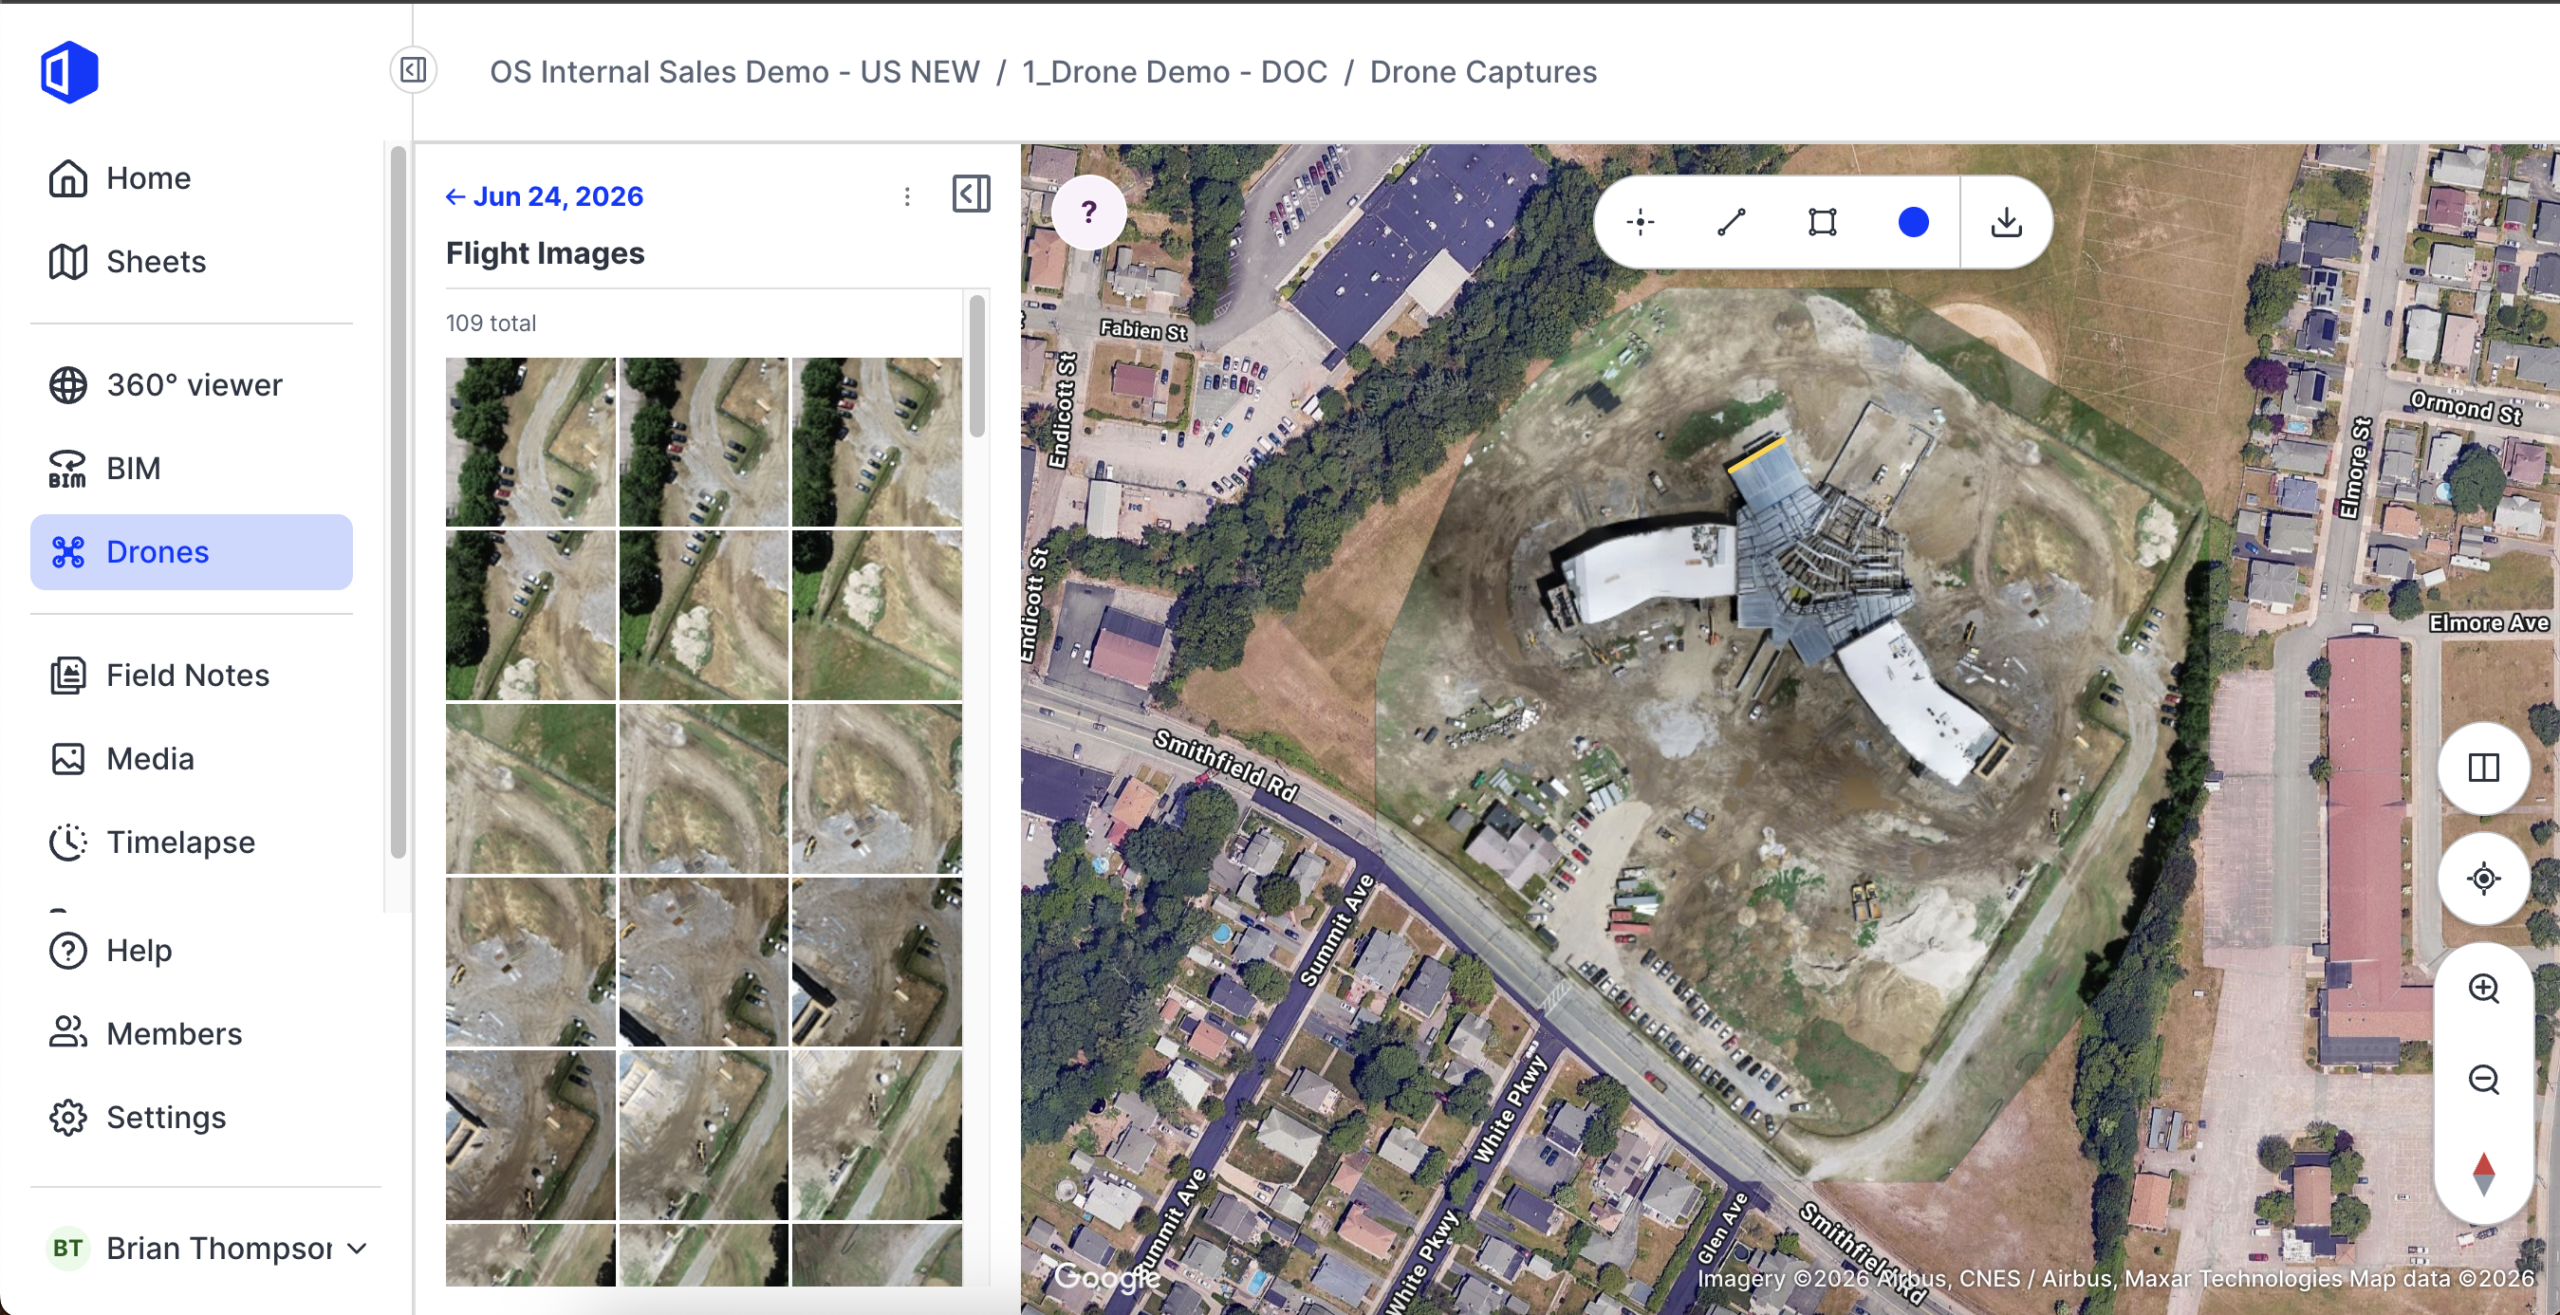Open the second row's third flight image
Screen dimensions: 2560x1315
point(877,615)
